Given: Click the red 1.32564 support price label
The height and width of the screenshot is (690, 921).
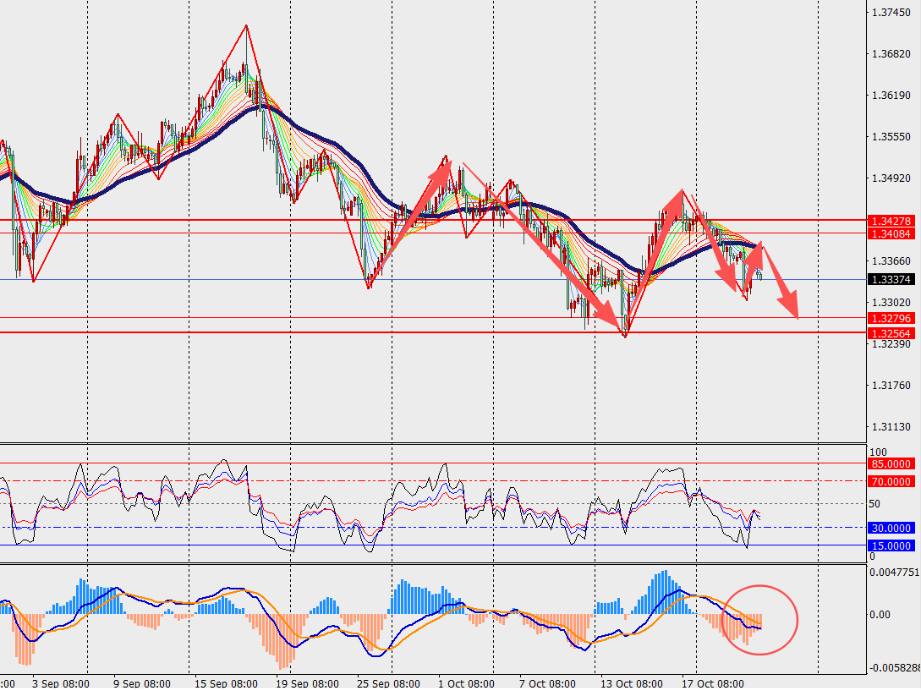Looking at the screenshot, I should [x=890, y=332].
